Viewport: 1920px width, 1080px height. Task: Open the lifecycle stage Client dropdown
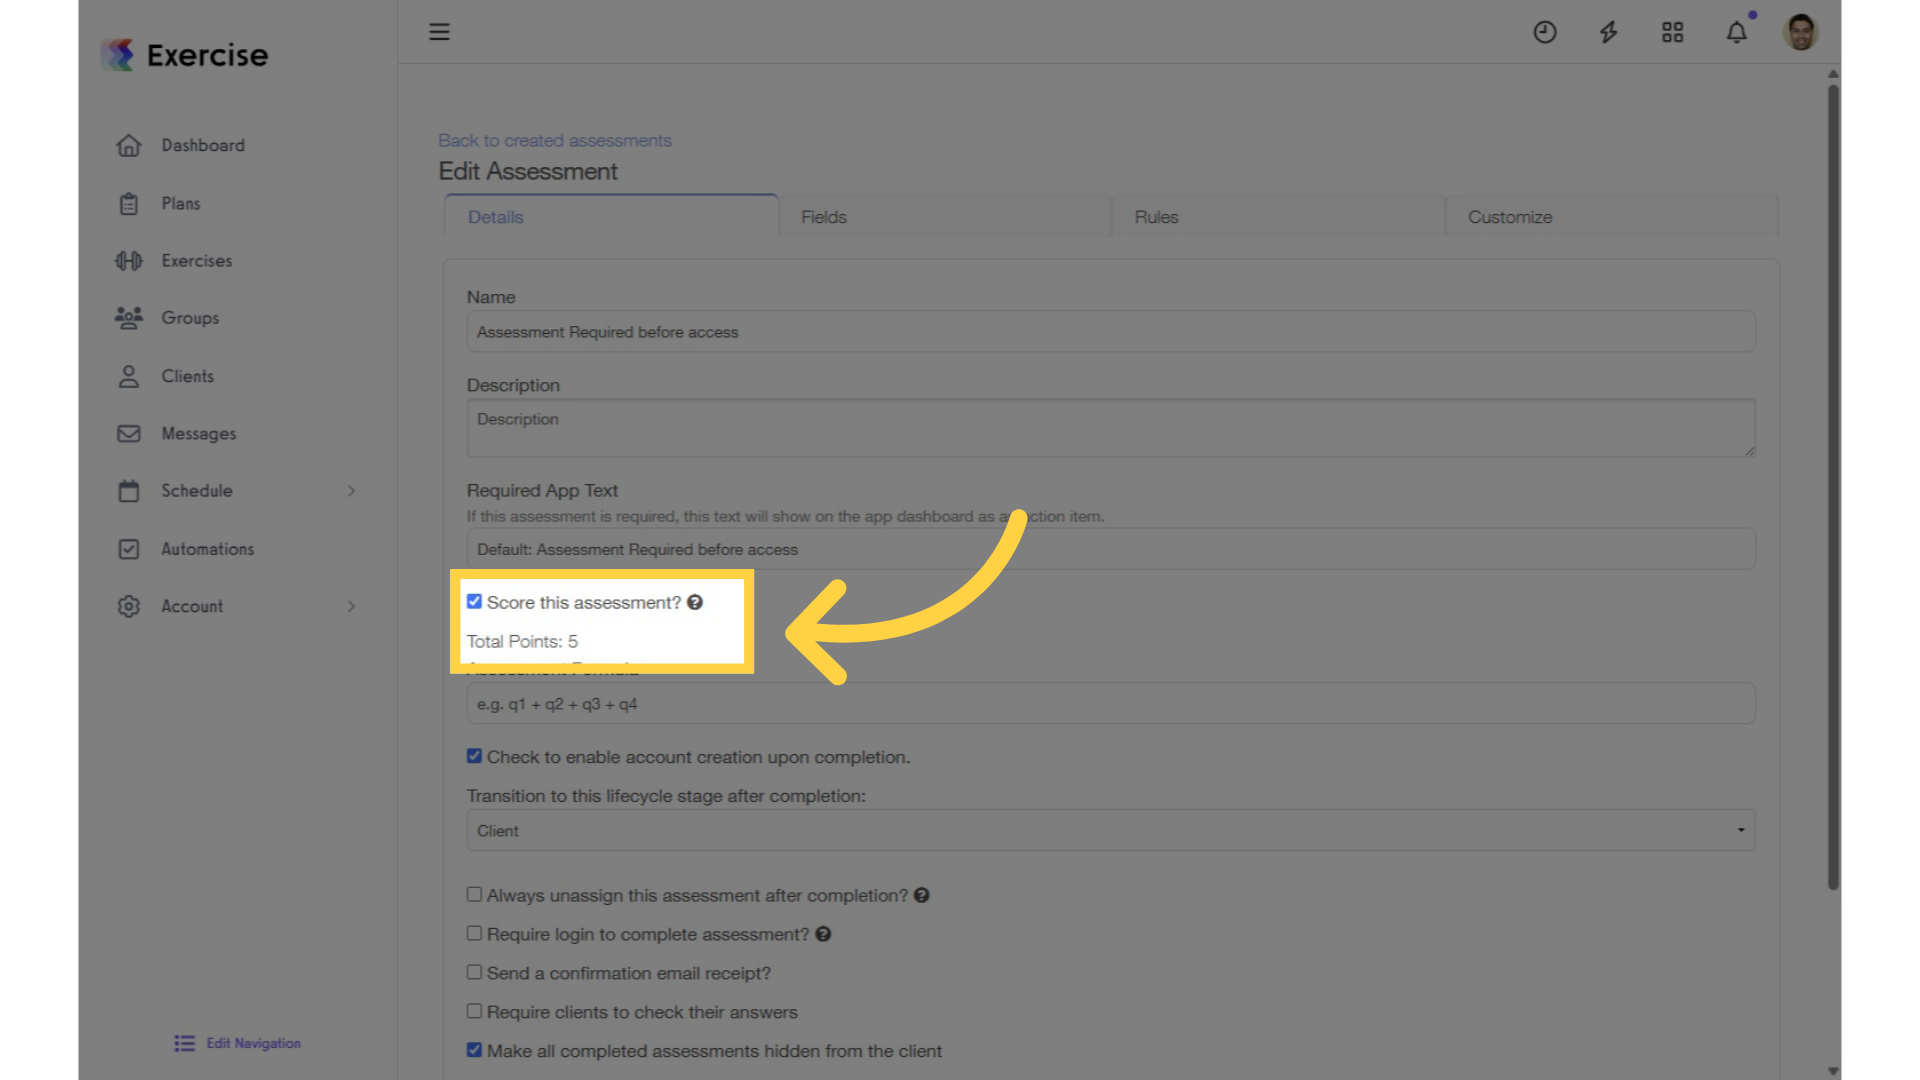click(x=1111, y=831)
